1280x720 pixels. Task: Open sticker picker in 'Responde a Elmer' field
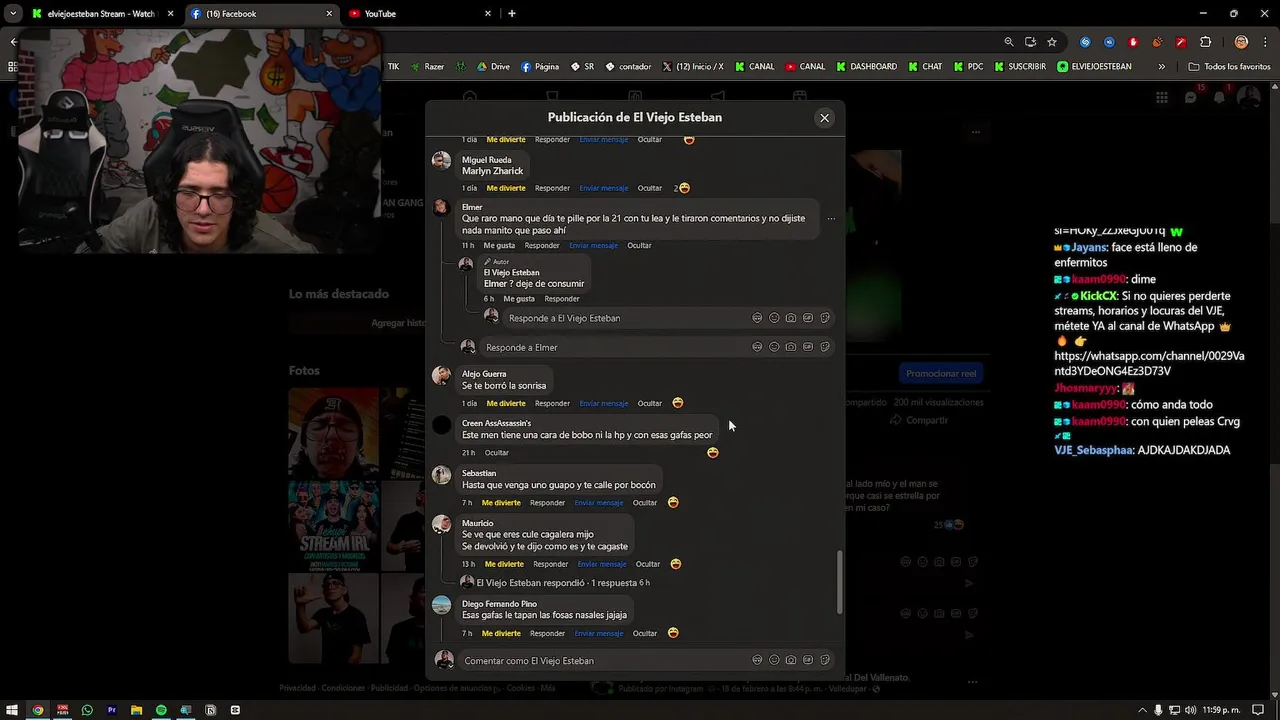[x=825, y=347]
